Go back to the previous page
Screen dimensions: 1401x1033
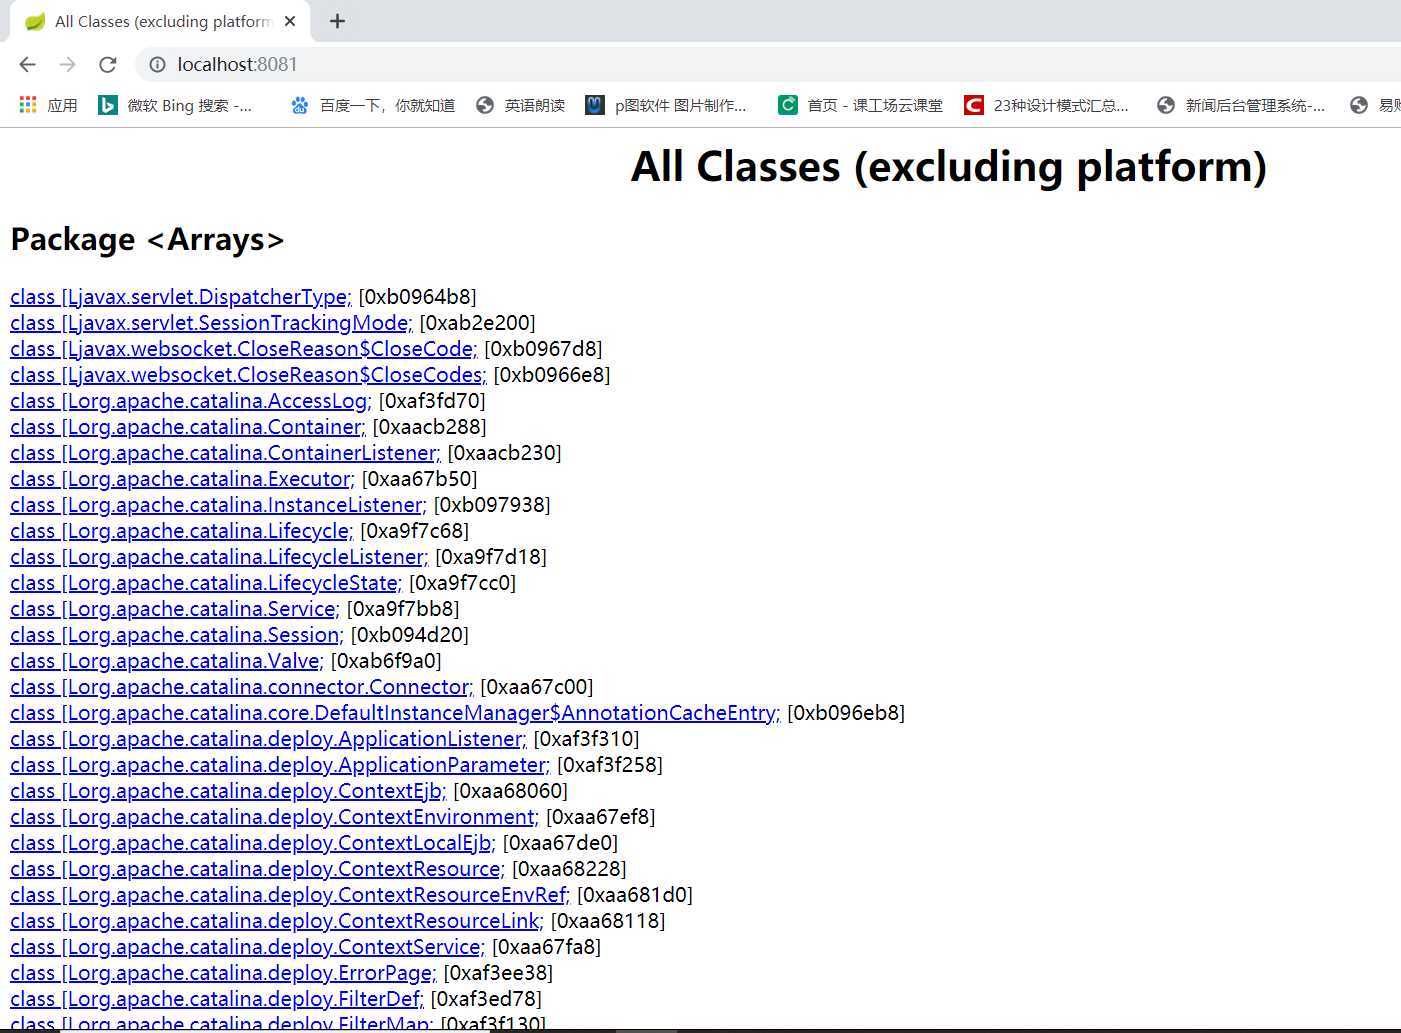tap(27, 65)
